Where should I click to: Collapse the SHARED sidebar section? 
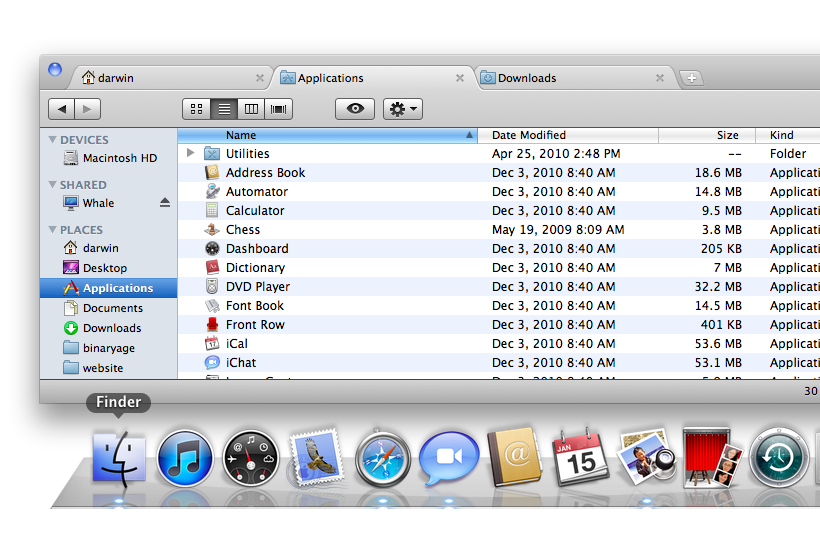52,185
